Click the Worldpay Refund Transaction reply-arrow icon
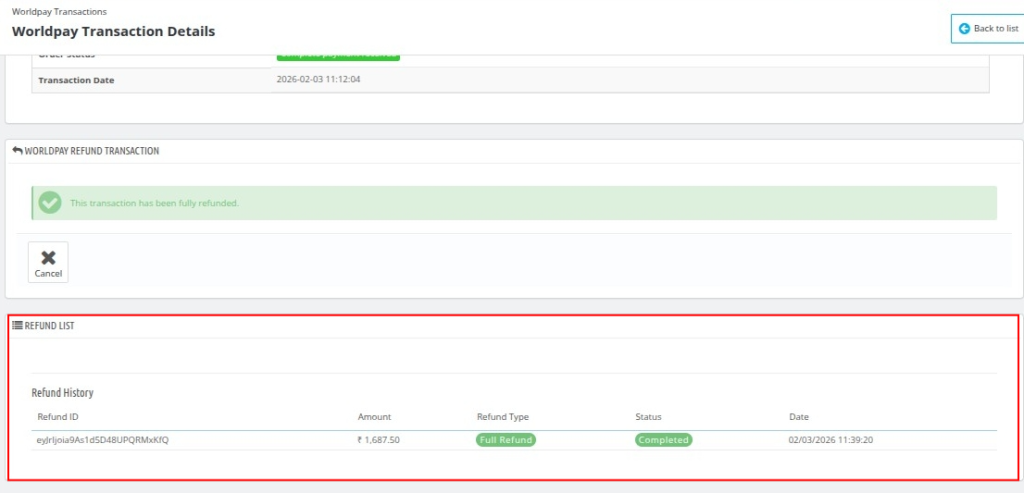 [17, 151]
